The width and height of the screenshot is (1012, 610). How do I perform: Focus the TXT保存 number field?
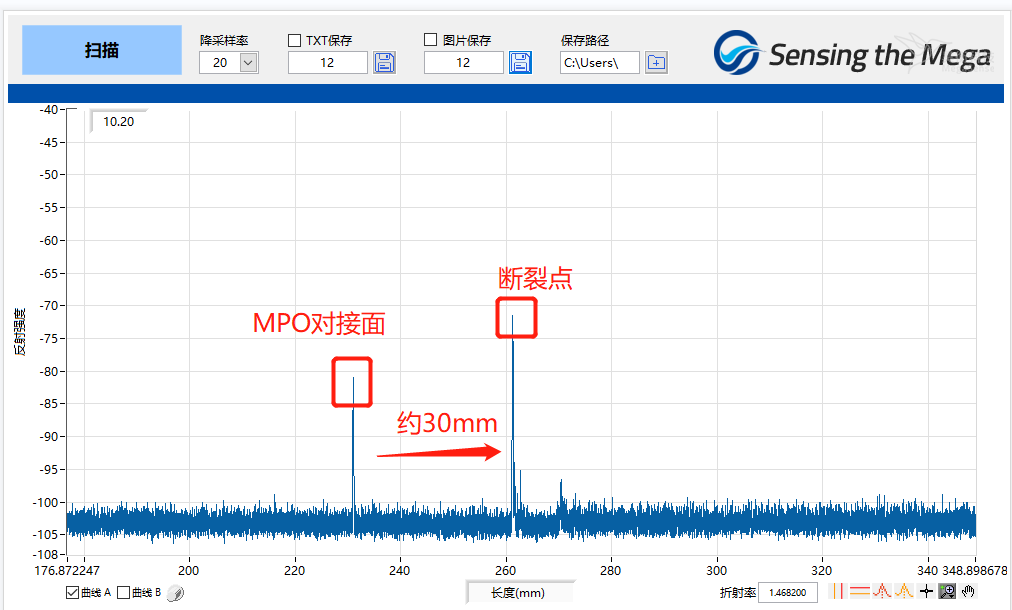click(x=328, y=63)
